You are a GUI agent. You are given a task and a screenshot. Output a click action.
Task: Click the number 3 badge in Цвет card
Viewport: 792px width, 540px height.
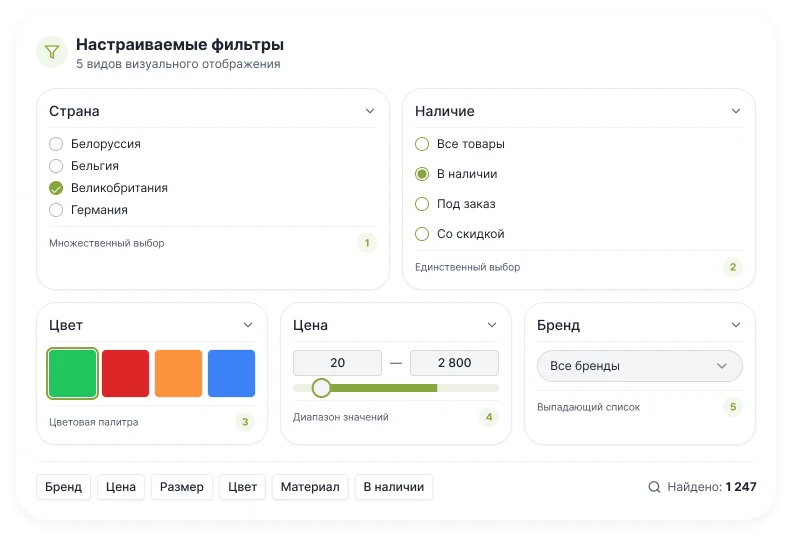pyautogui.click(x=245, y=422)
